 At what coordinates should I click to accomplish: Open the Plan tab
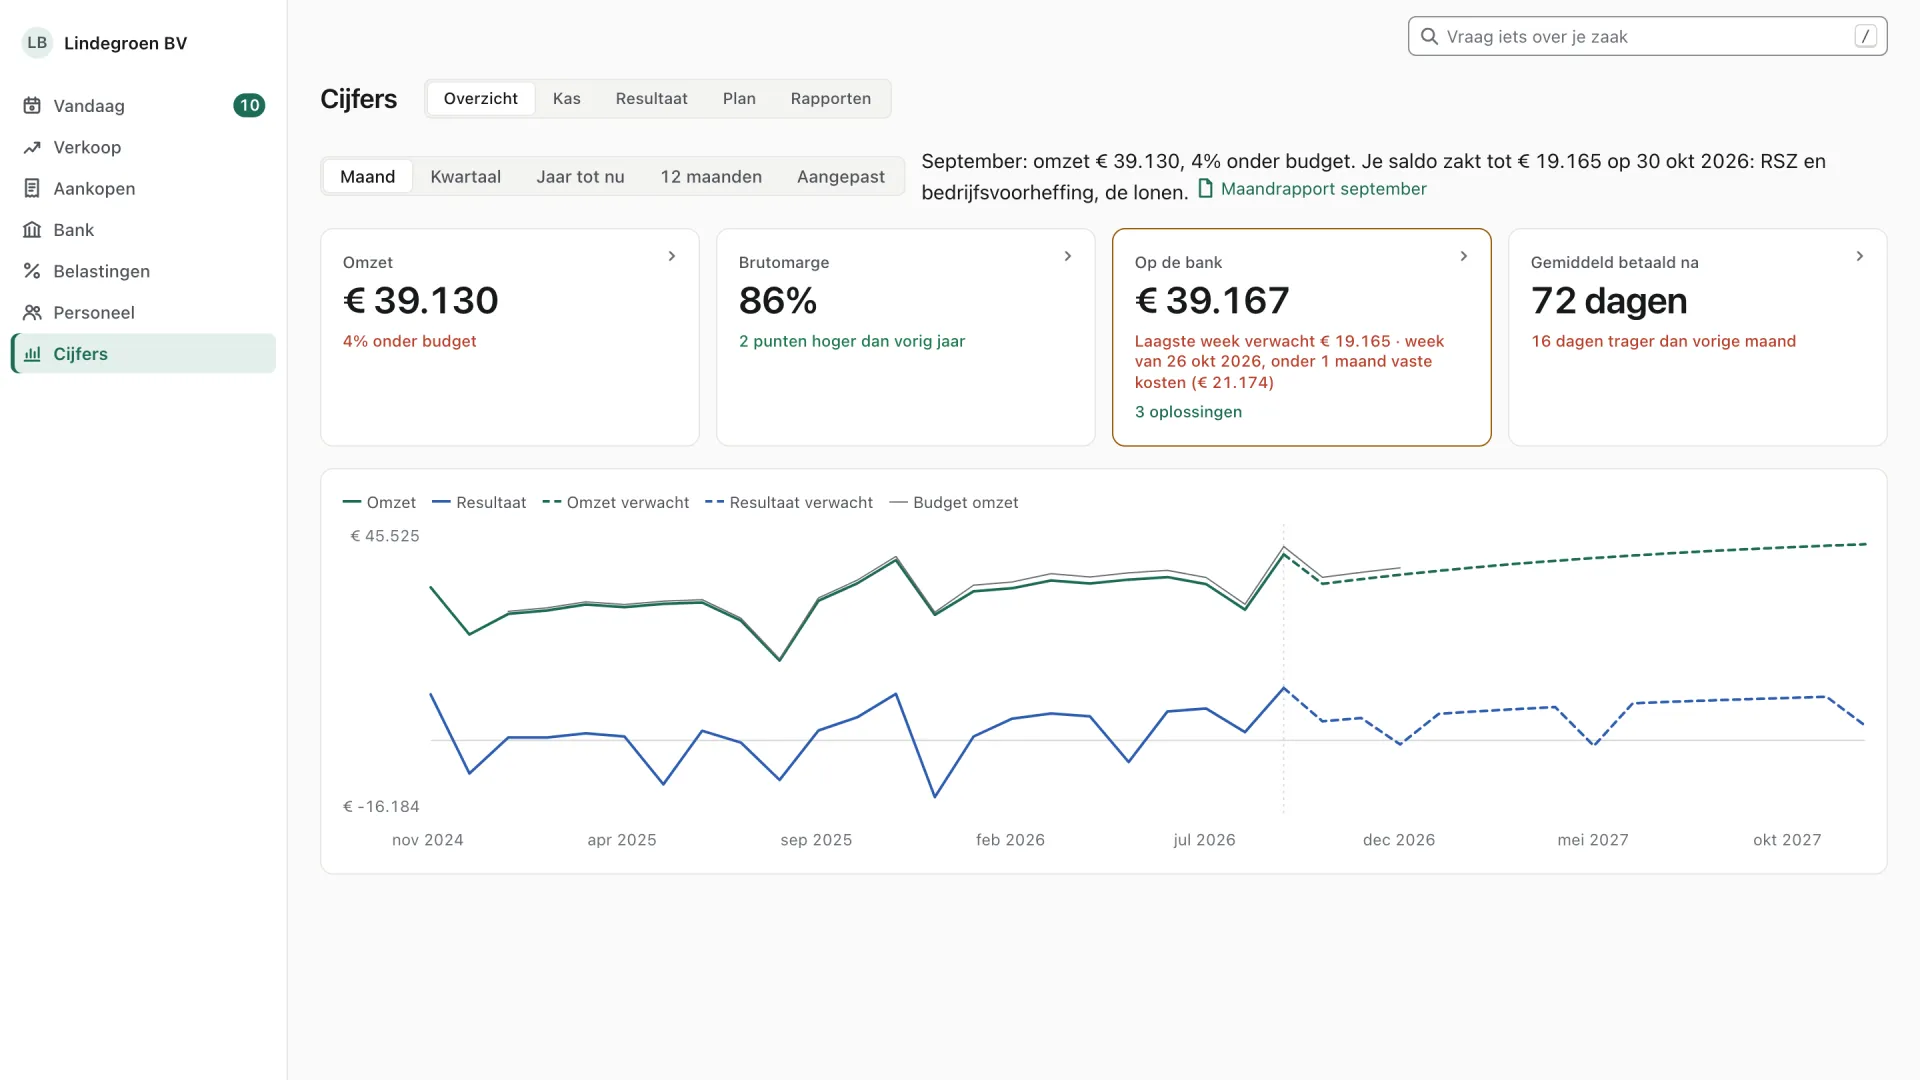point(739,99)
